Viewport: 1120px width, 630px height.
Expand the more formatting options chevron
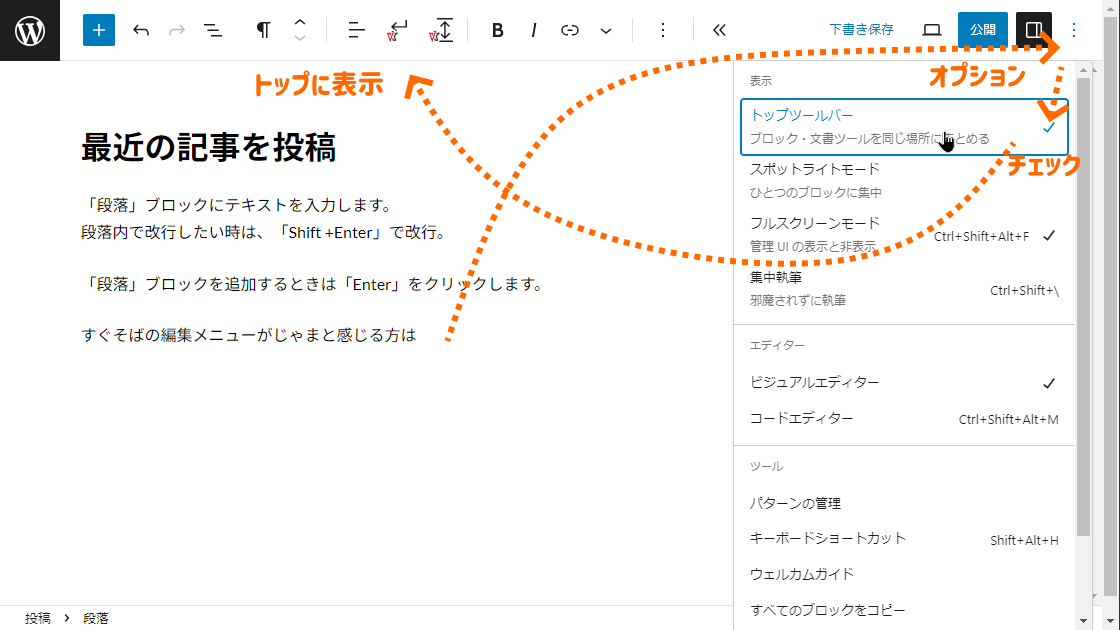click(606, 30)
